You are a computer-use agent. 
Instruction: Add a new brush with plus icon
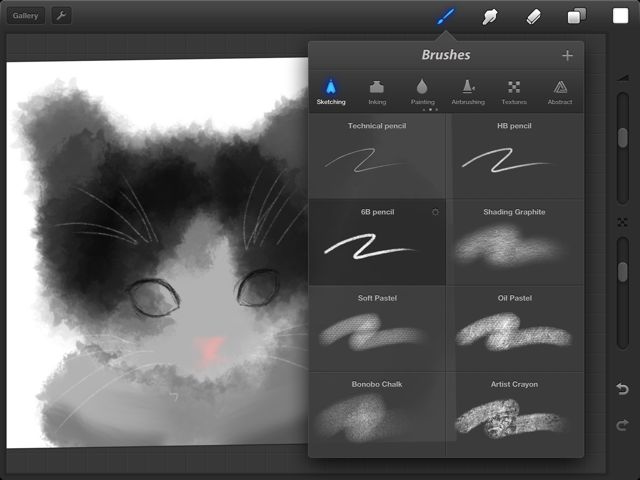[x=567, y=56]
